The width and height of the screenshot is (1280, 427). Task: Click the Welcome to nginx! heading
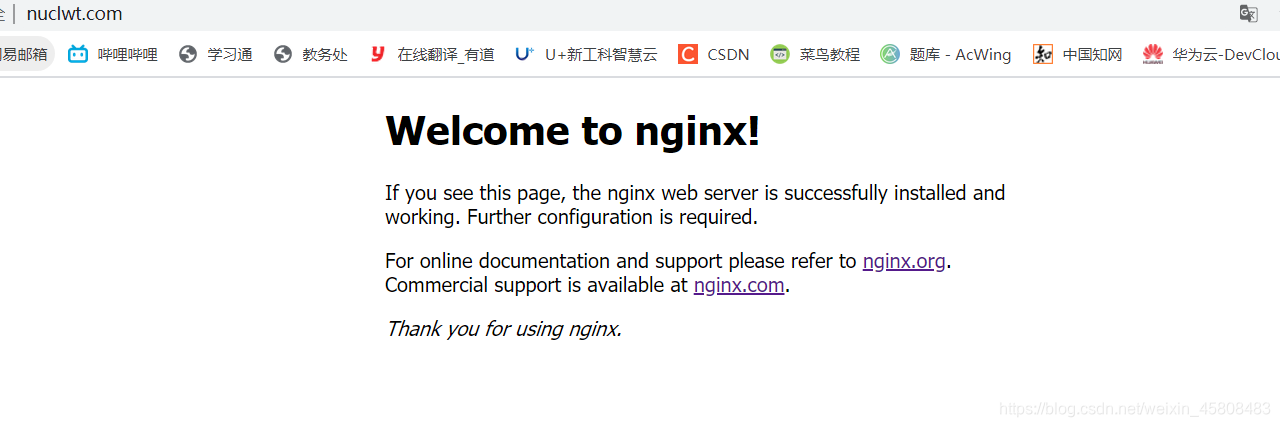tap(573, 130)
